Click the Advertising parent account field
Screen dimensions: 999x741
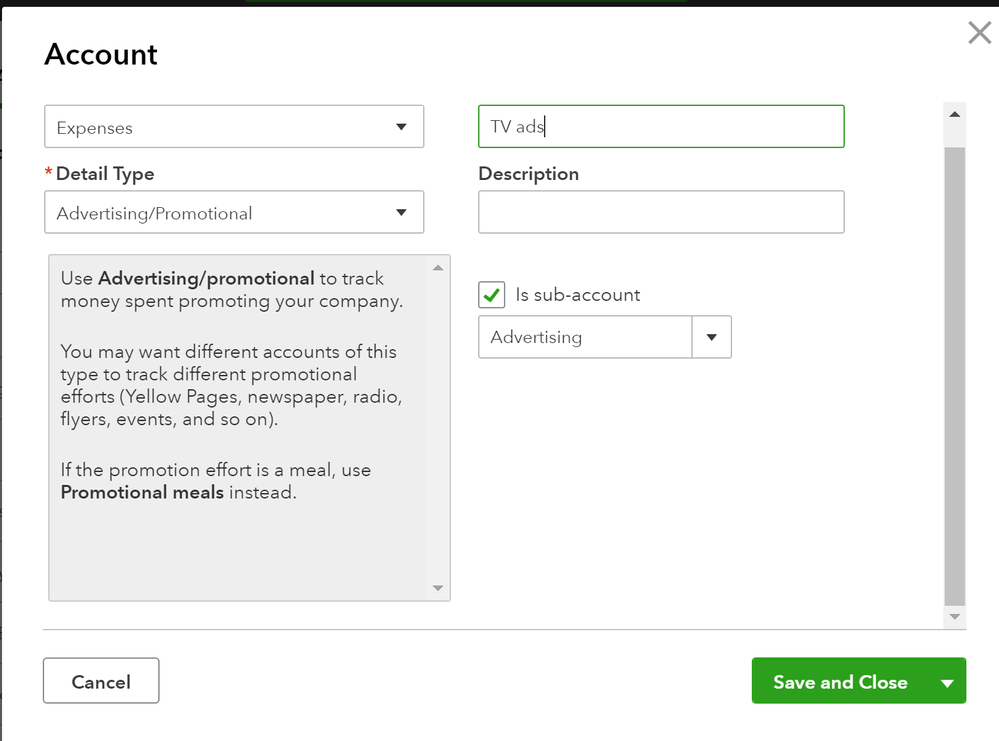tap(585, 337)
